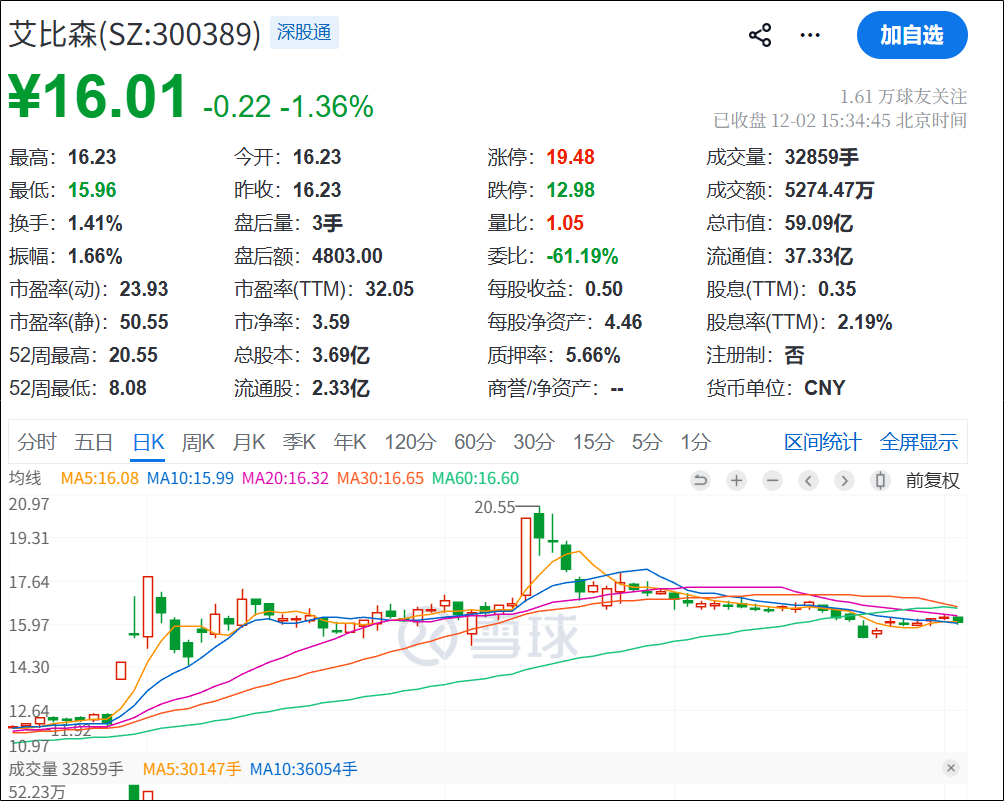
Task: Click the share icon
Action: [760, 35]
